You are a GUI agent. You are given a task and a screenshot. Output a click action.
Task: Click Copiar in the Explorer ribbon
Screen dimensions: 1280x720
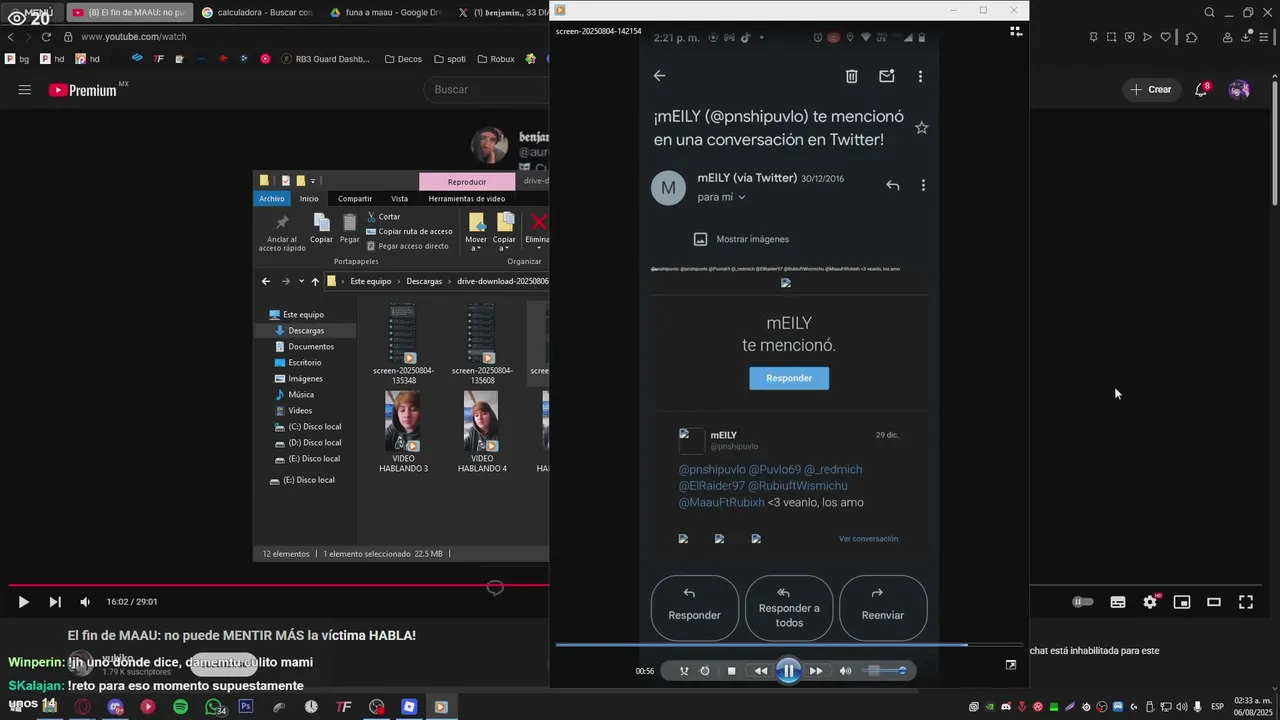point(321,229)
